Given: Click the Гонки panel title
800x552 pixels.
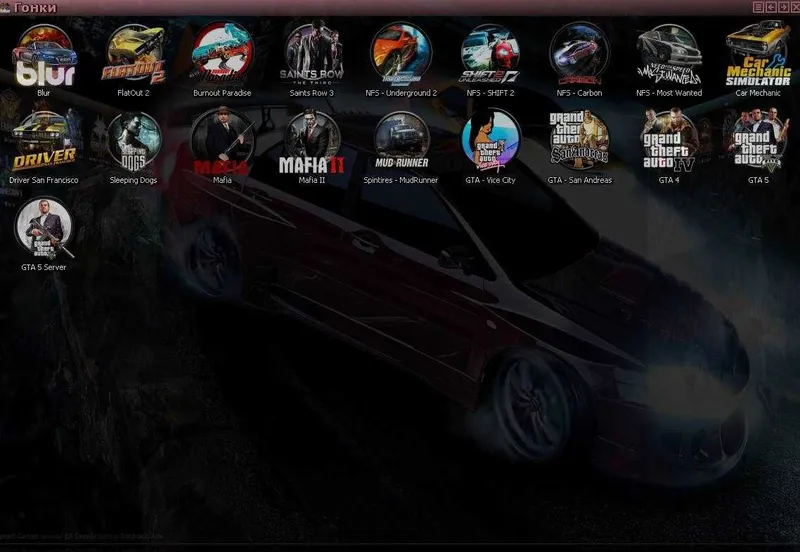Looking at the screenshot, I should pos(35,8).
